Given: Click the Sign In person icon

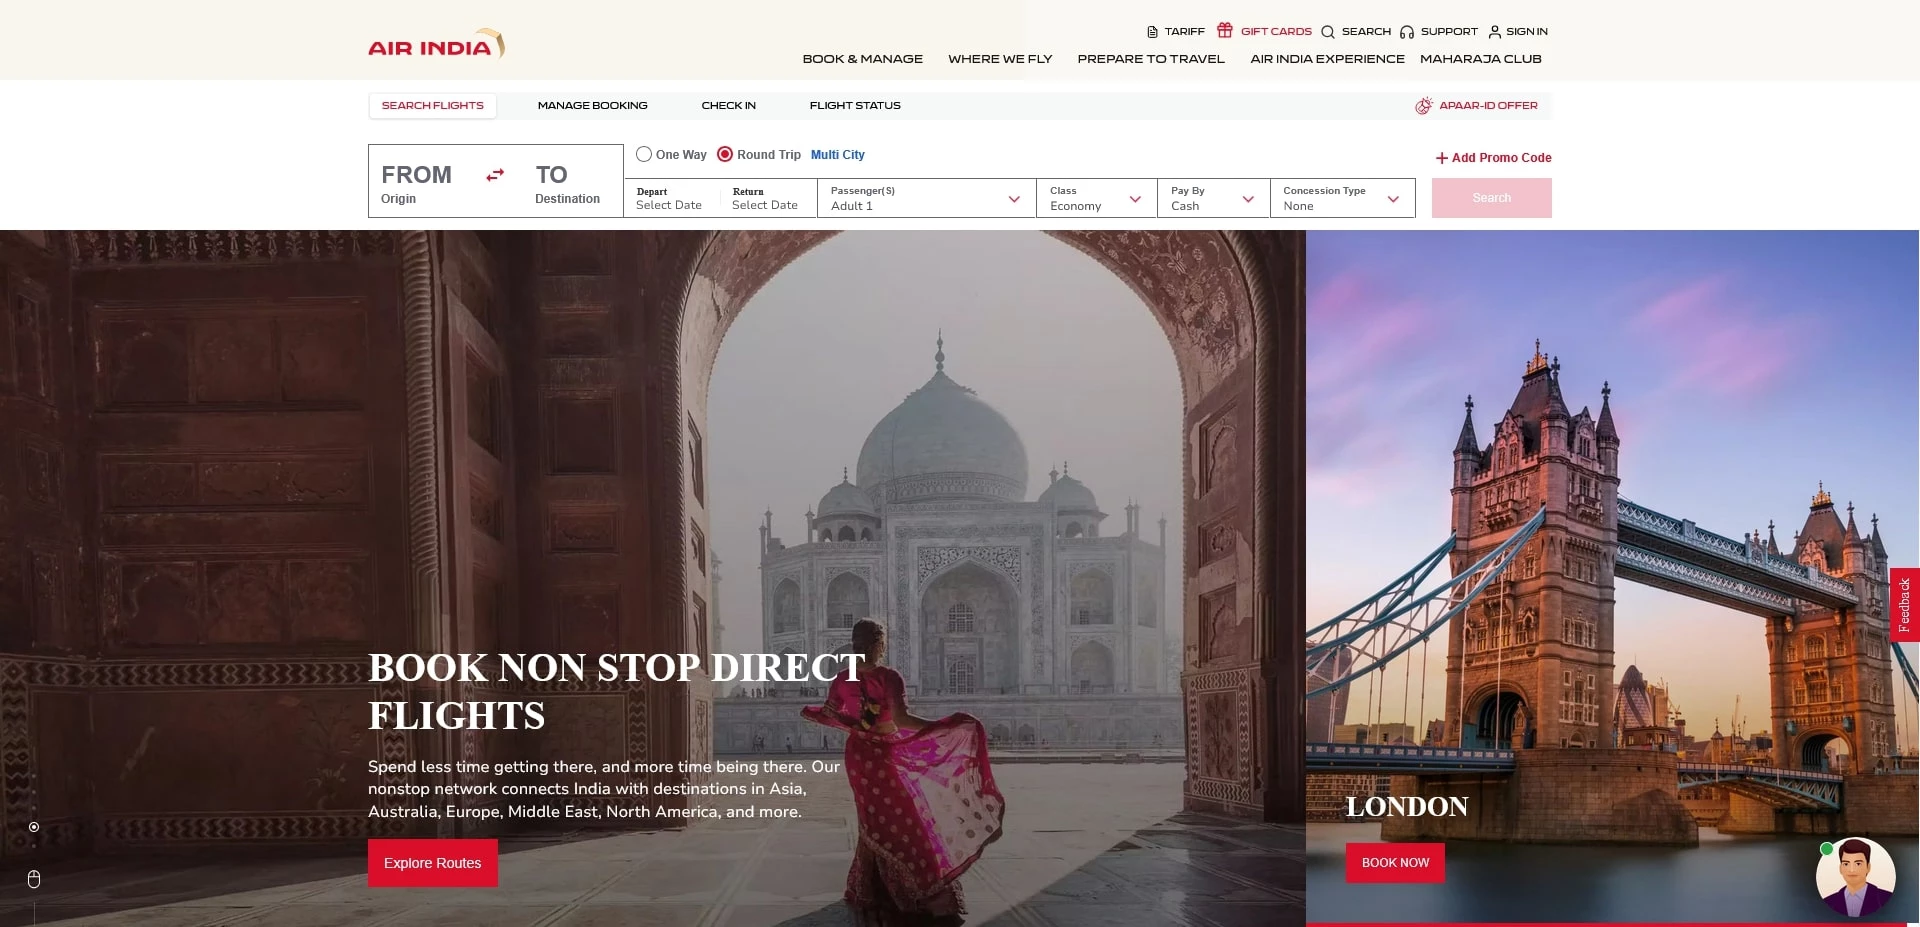Looking at the screenshot, I should coord(1494,31).
